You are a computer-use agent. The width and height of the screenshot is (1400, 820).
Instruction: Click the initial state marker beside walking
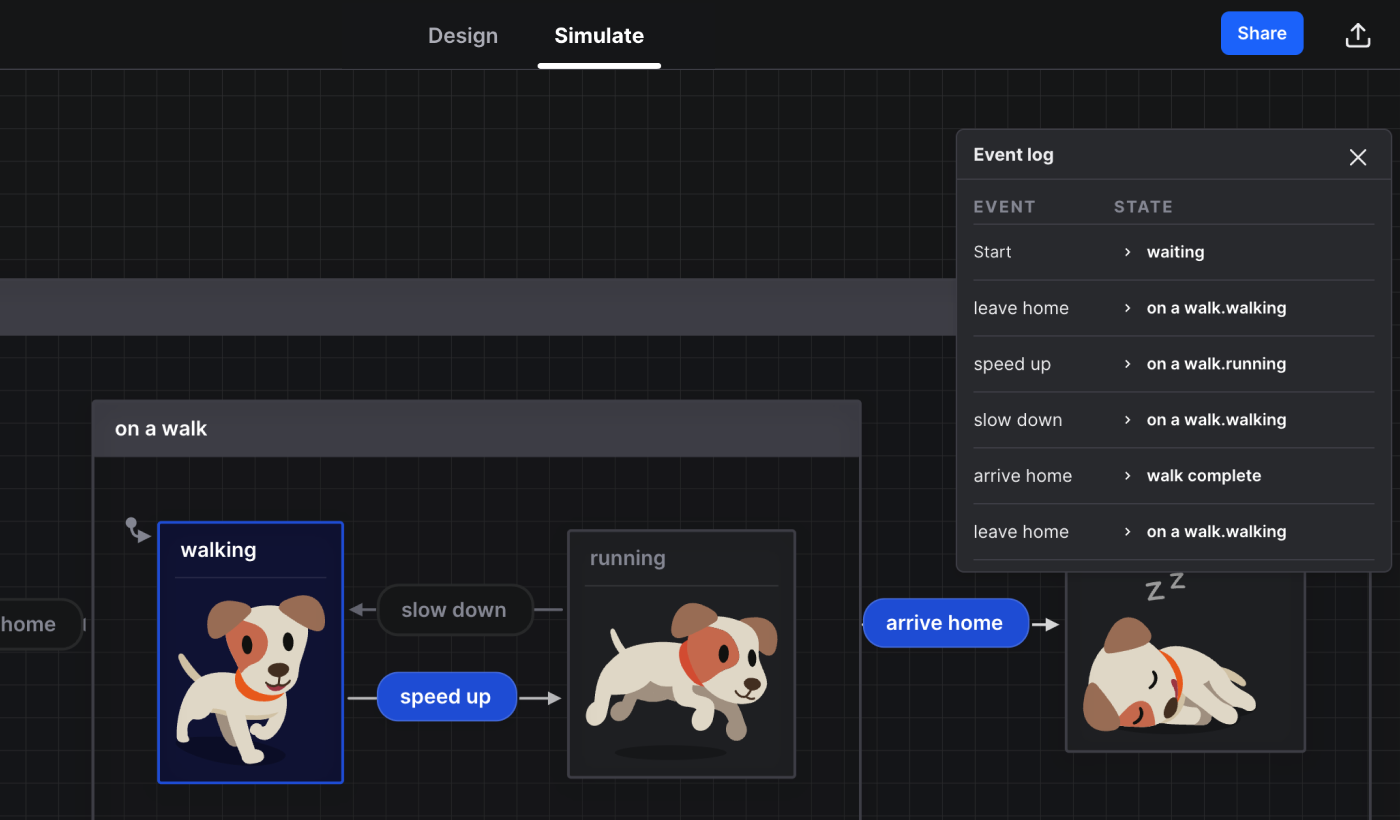[x=137, y=530]
